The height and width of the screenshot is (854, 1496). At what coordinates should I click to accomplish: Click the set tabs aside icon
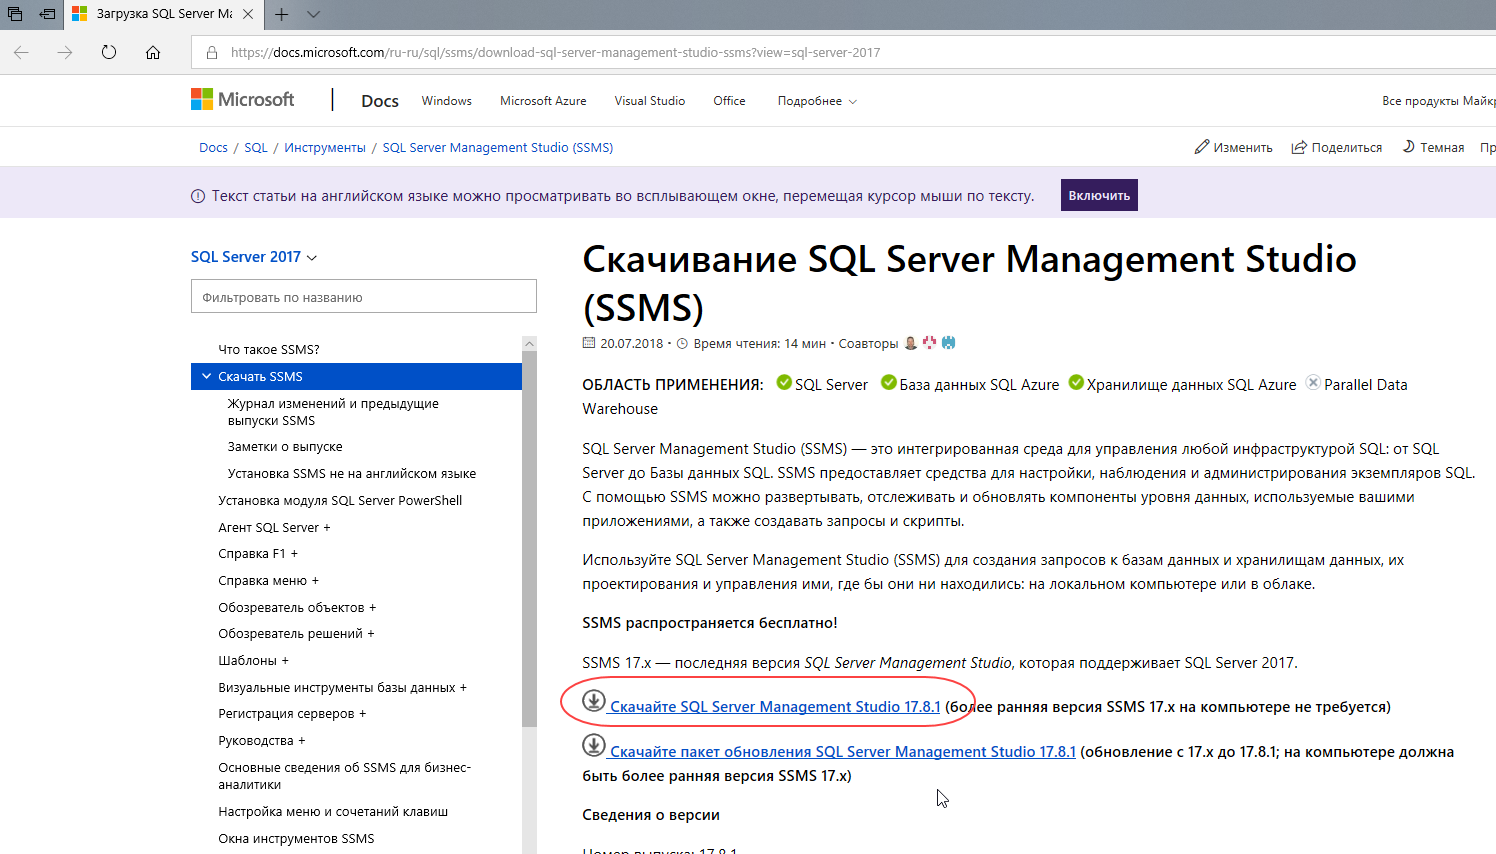coord(47,14)
